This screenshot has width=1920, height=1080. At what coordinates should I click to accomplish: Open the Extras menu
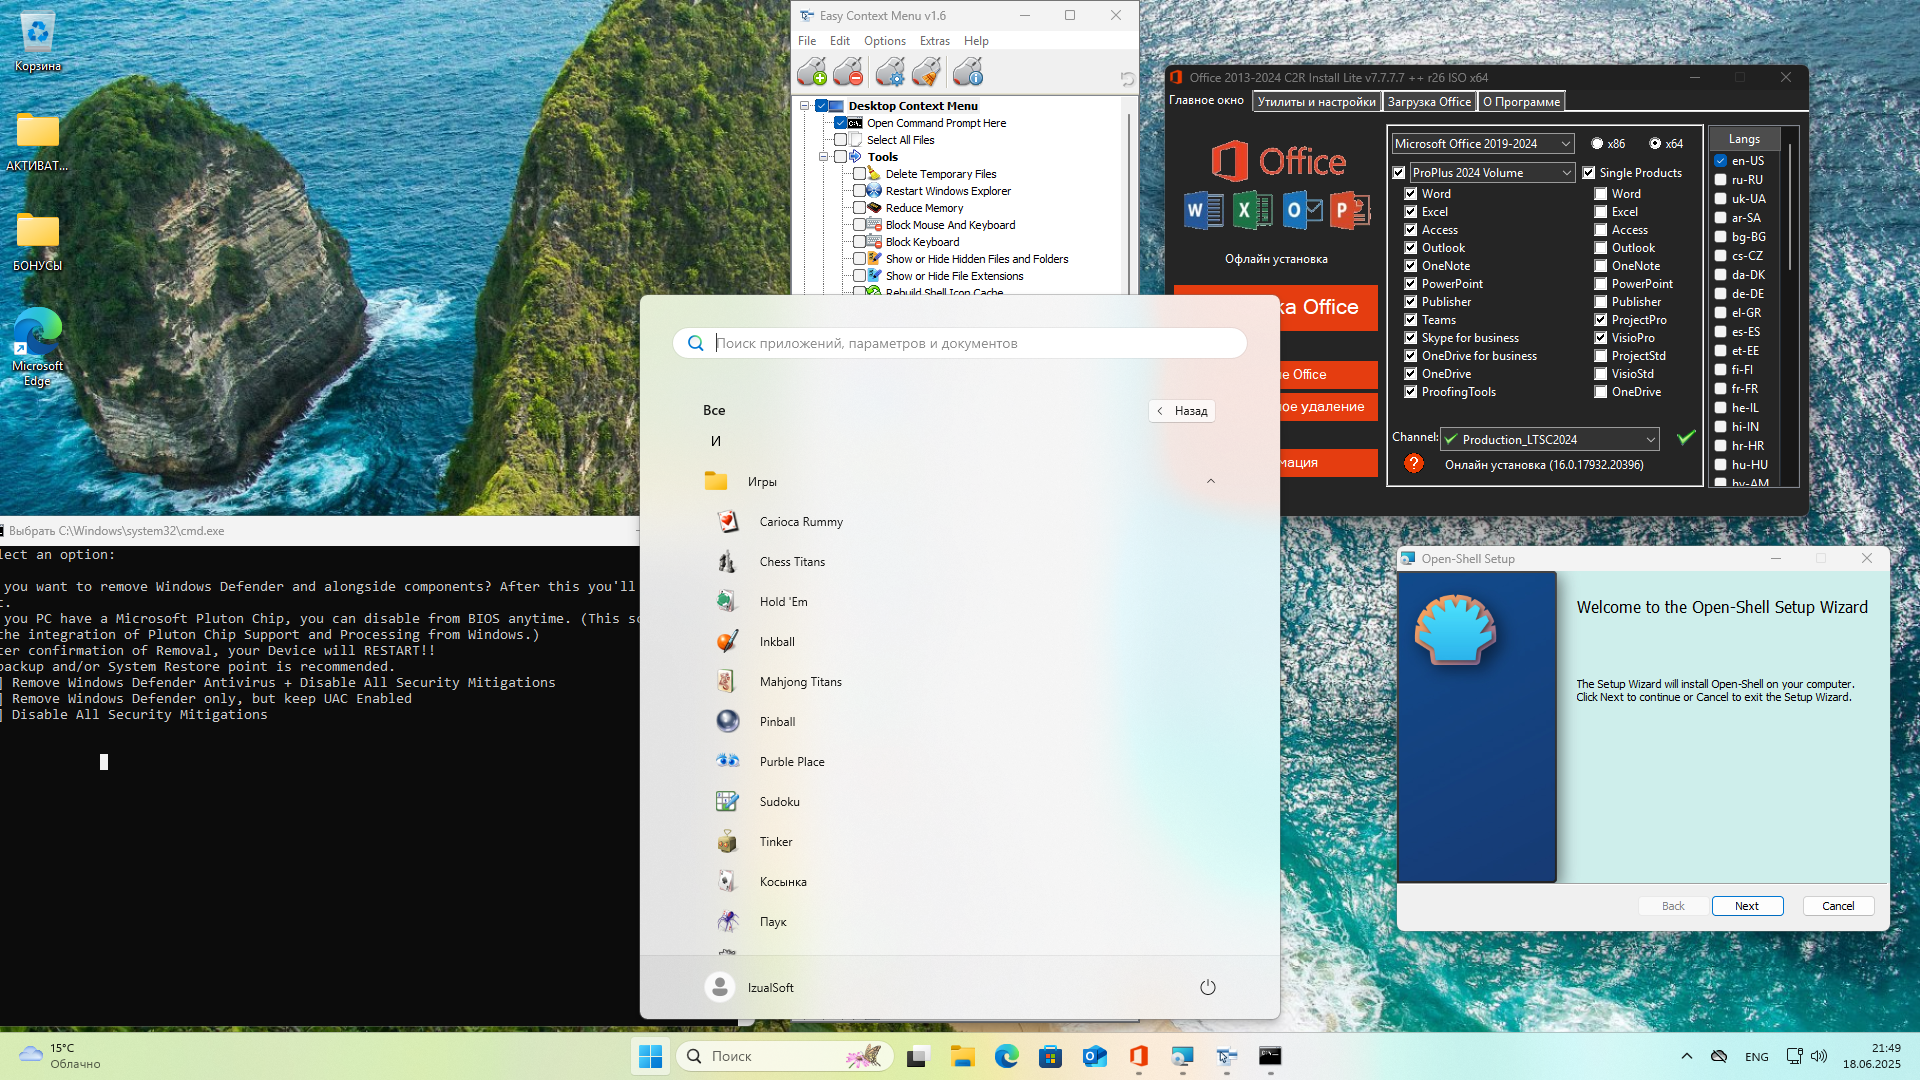935,41
